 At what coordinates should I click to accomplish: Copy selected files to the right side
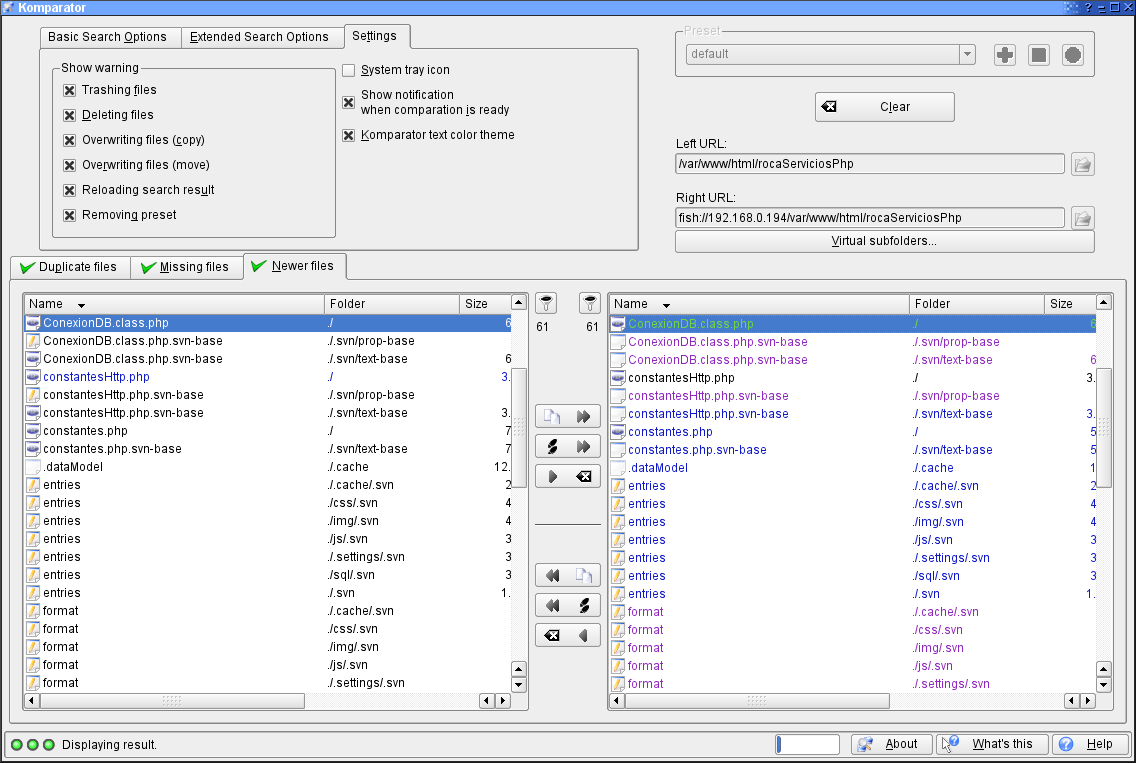click(568, 417)
